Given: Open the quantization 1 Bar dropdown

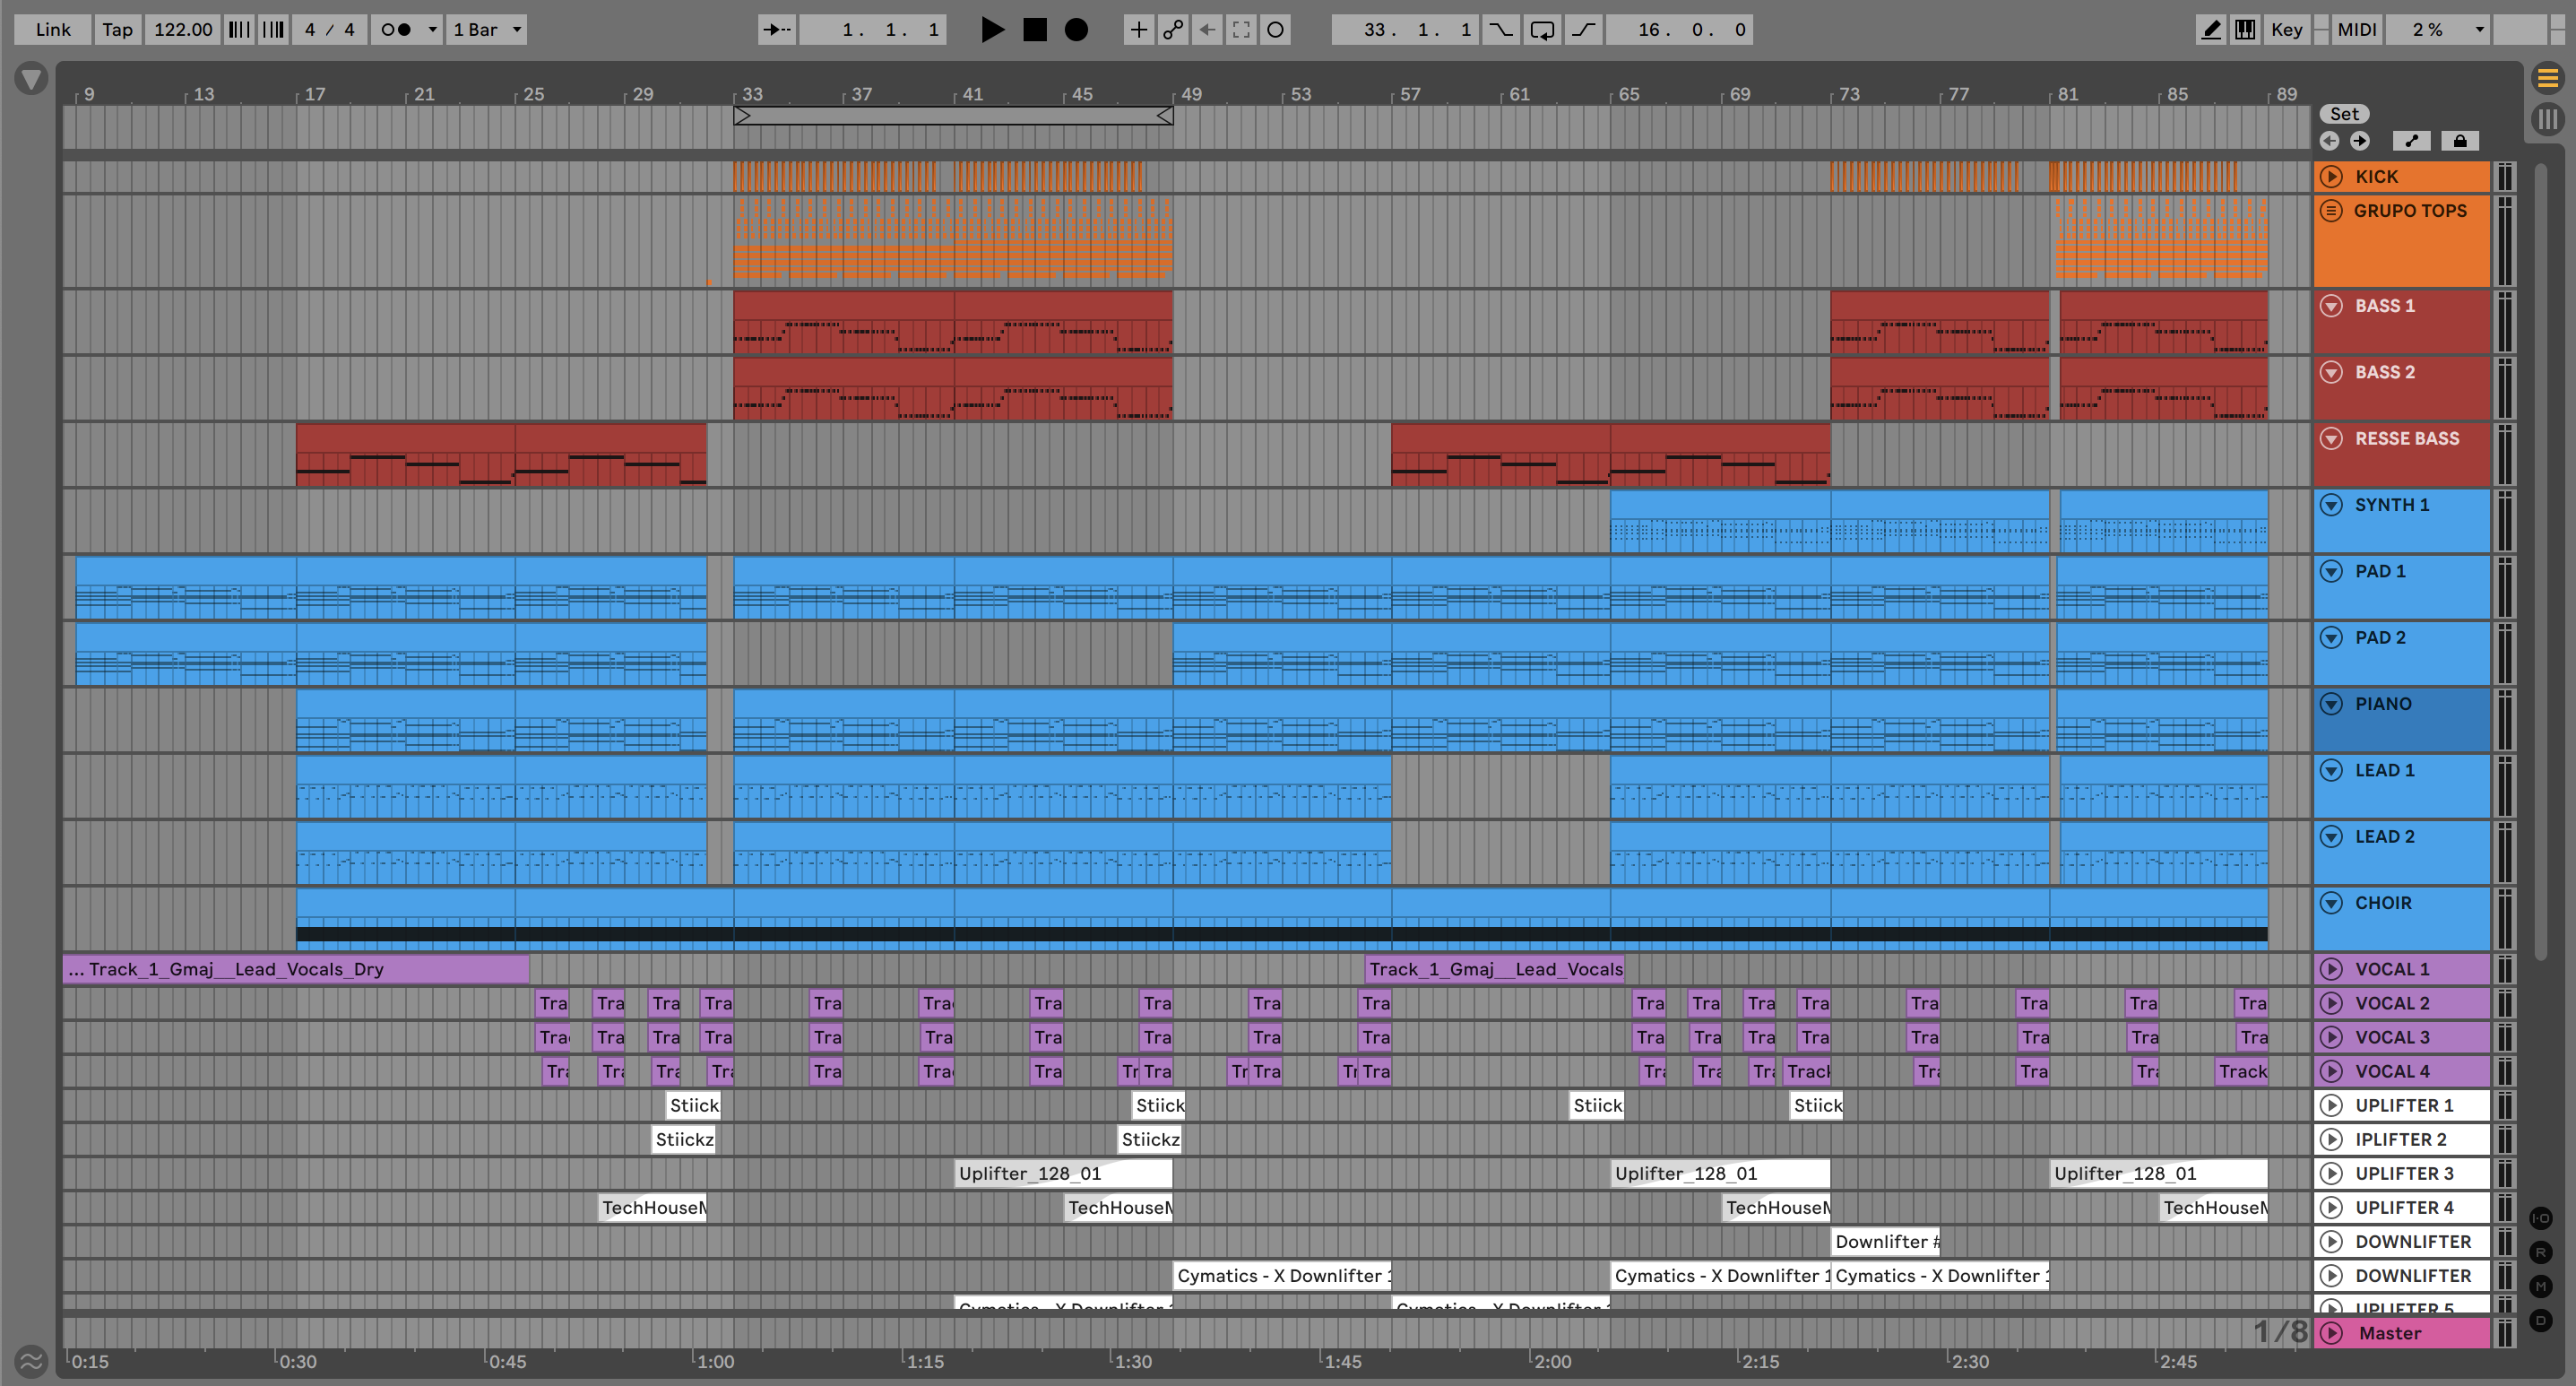Looking at the screenshot, I should 487,30.
